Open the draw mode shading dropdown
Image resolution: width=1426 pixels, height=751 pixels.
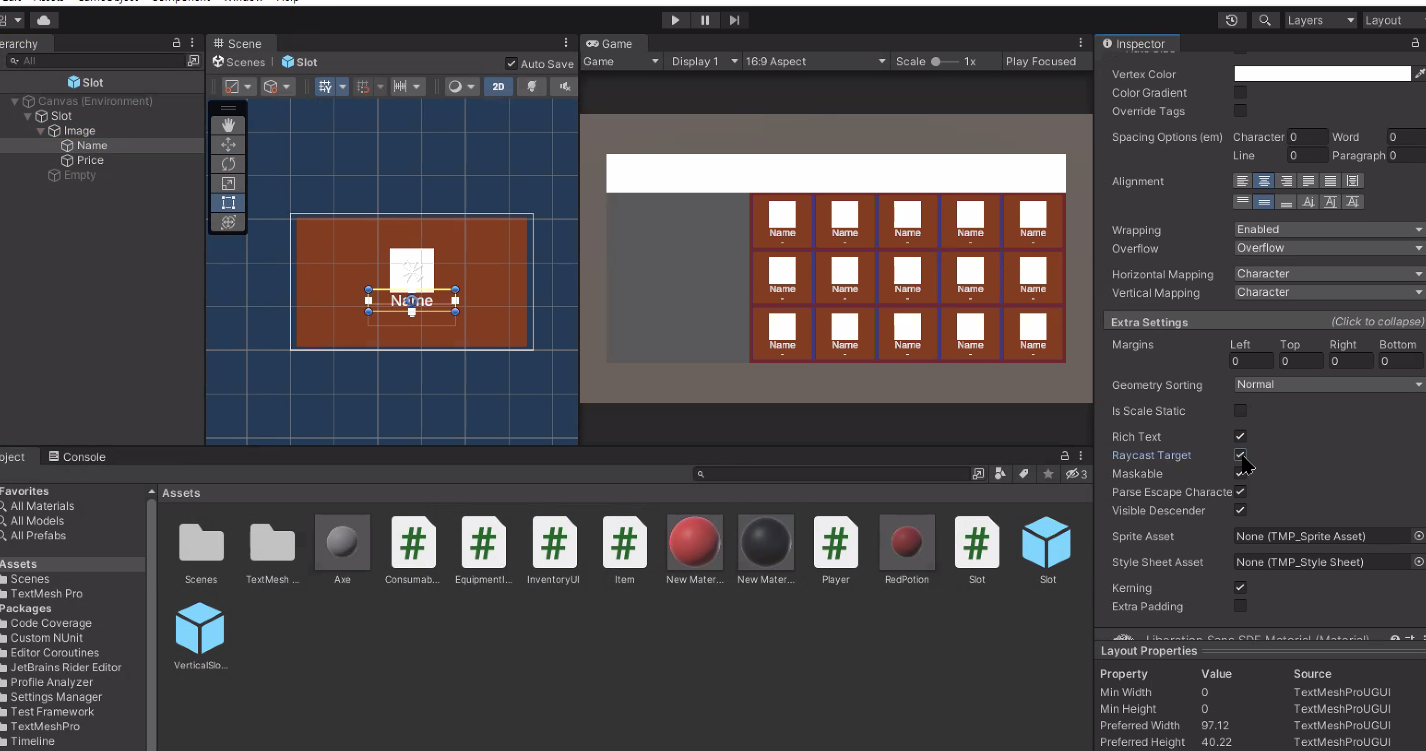point(461,87)
